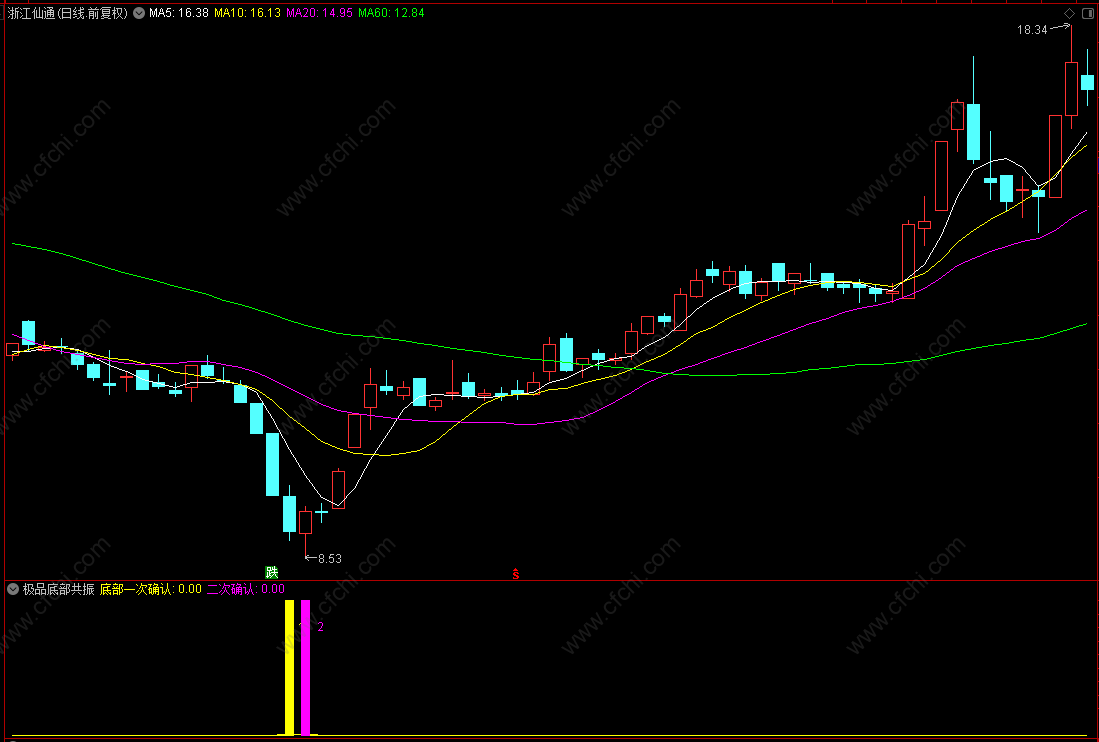Click the stock title 浙江仙通(日线.前复权)

(x=68, y=13)
